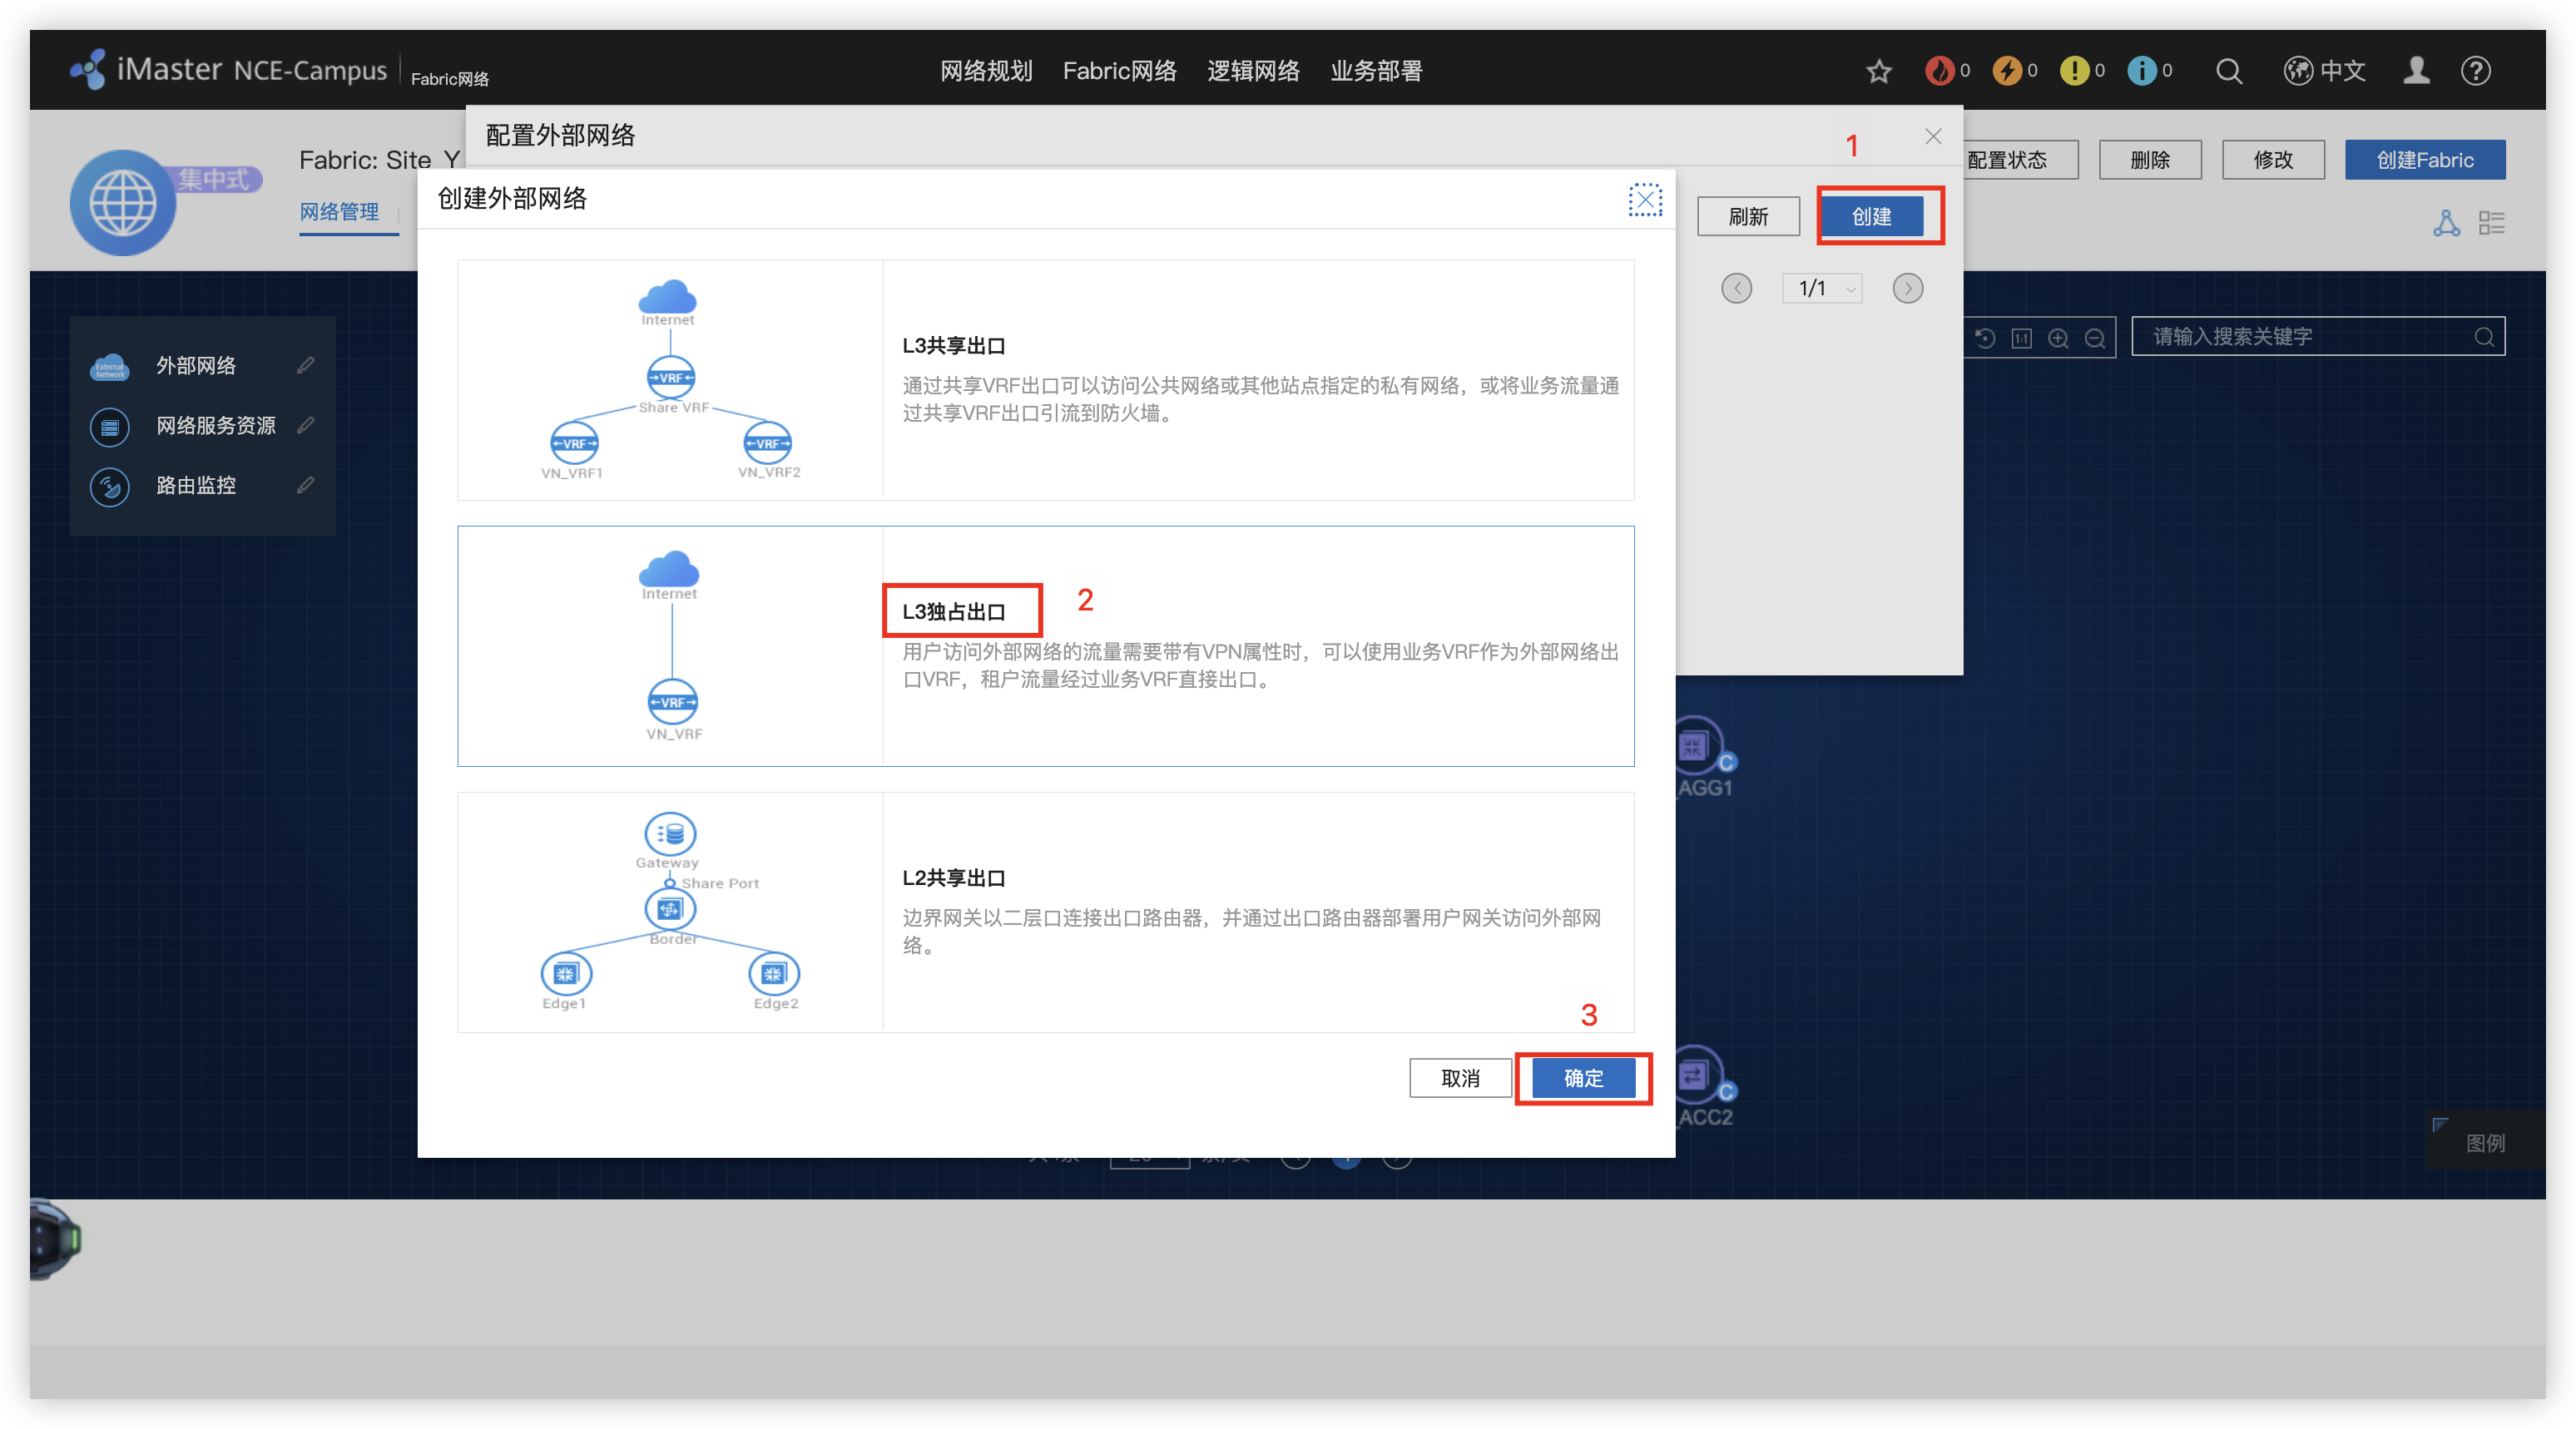Go to next page arrow
The image size is (2576, 1429).
tap(1907, 288)
